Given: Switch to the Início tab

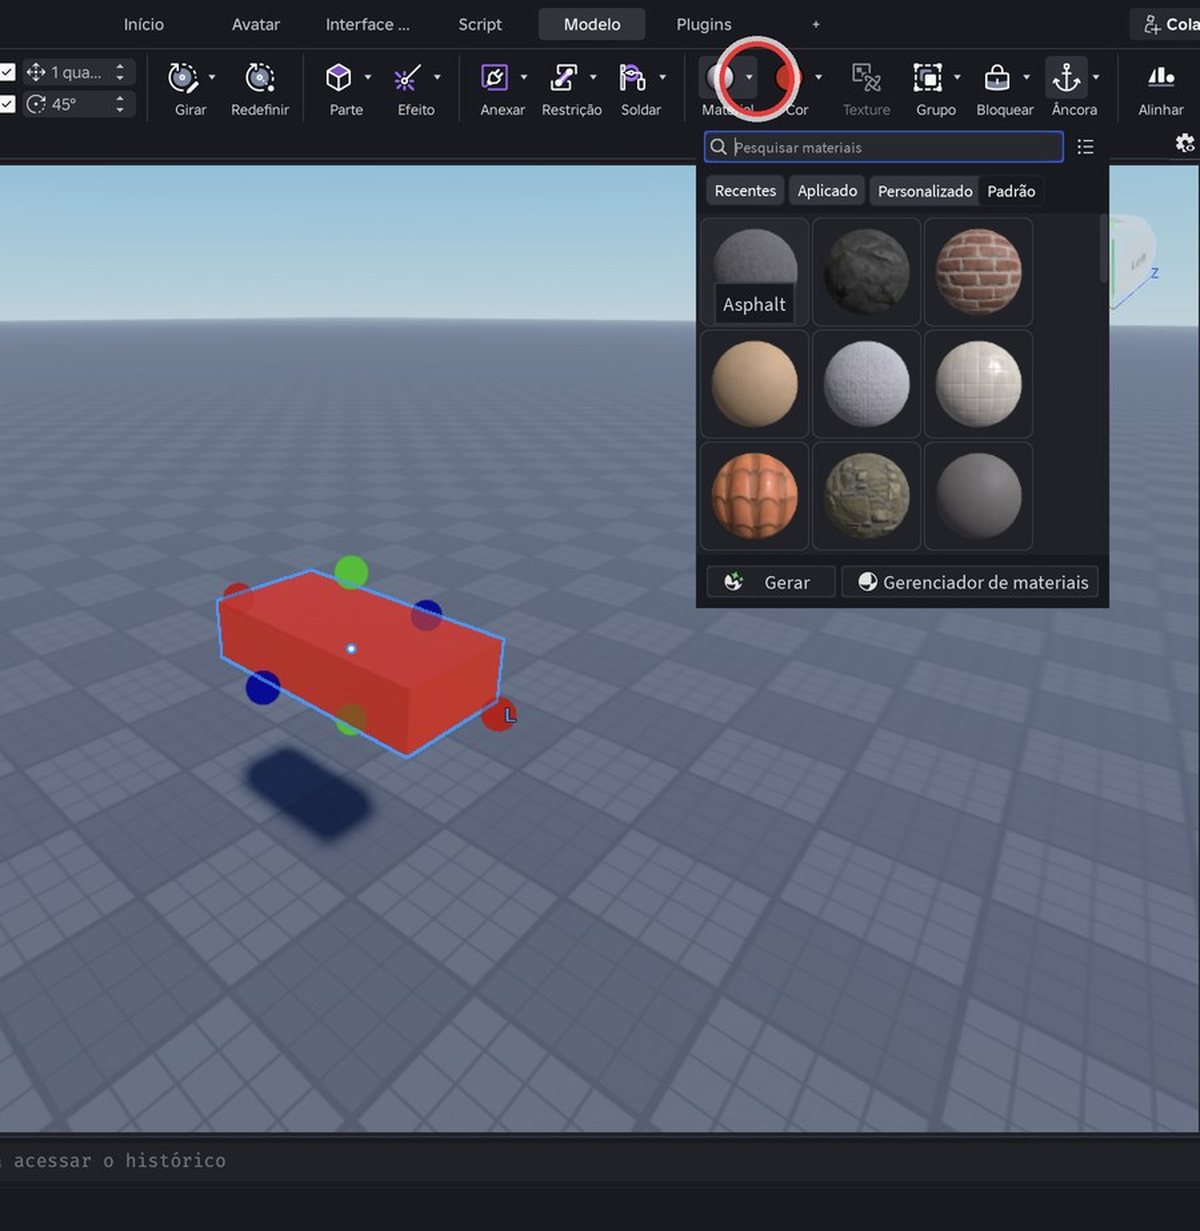Looking at the screenshot, I should 144,24.
